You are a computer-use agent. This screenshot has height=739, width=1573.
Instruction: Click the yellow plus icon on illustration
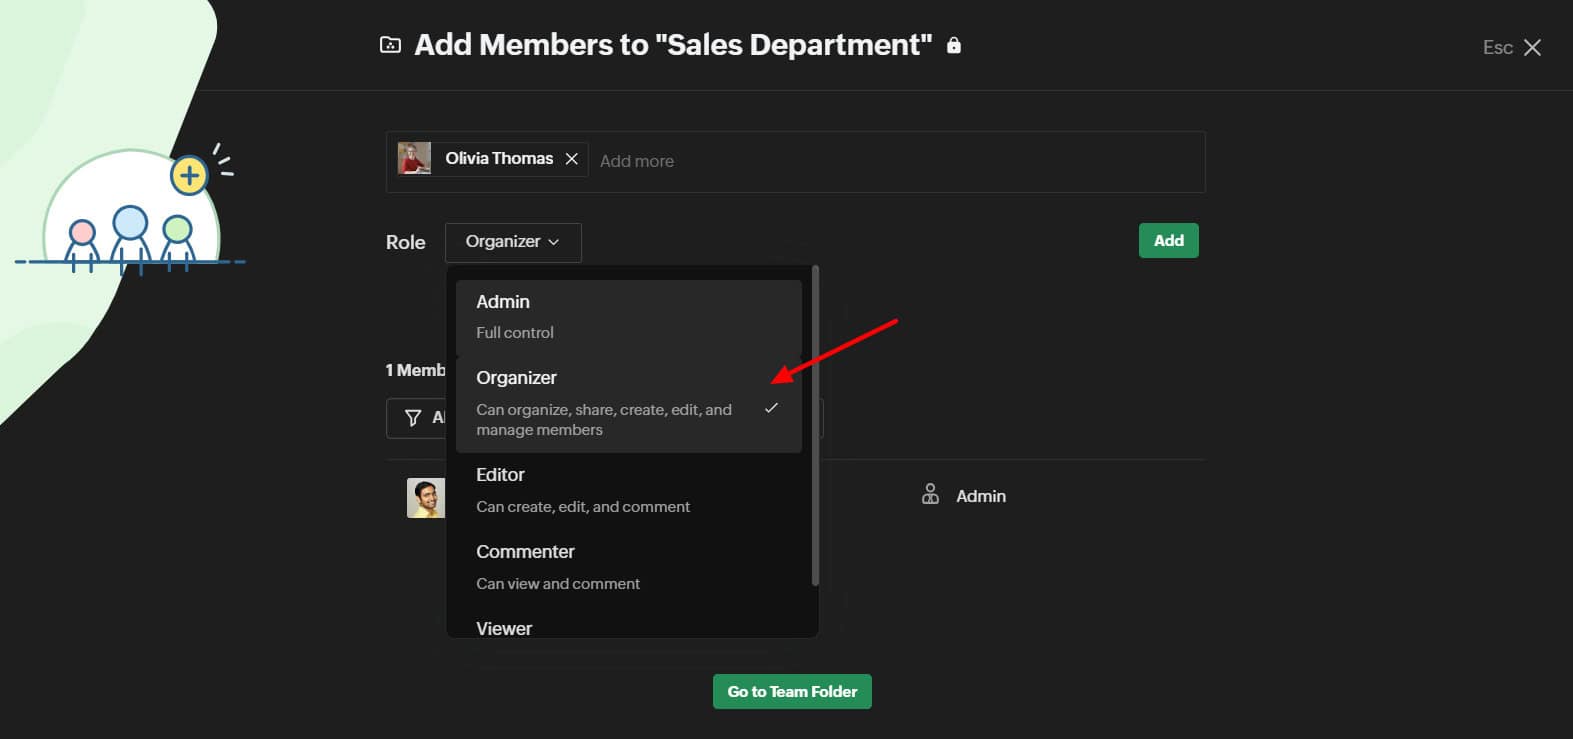[188, 176]
